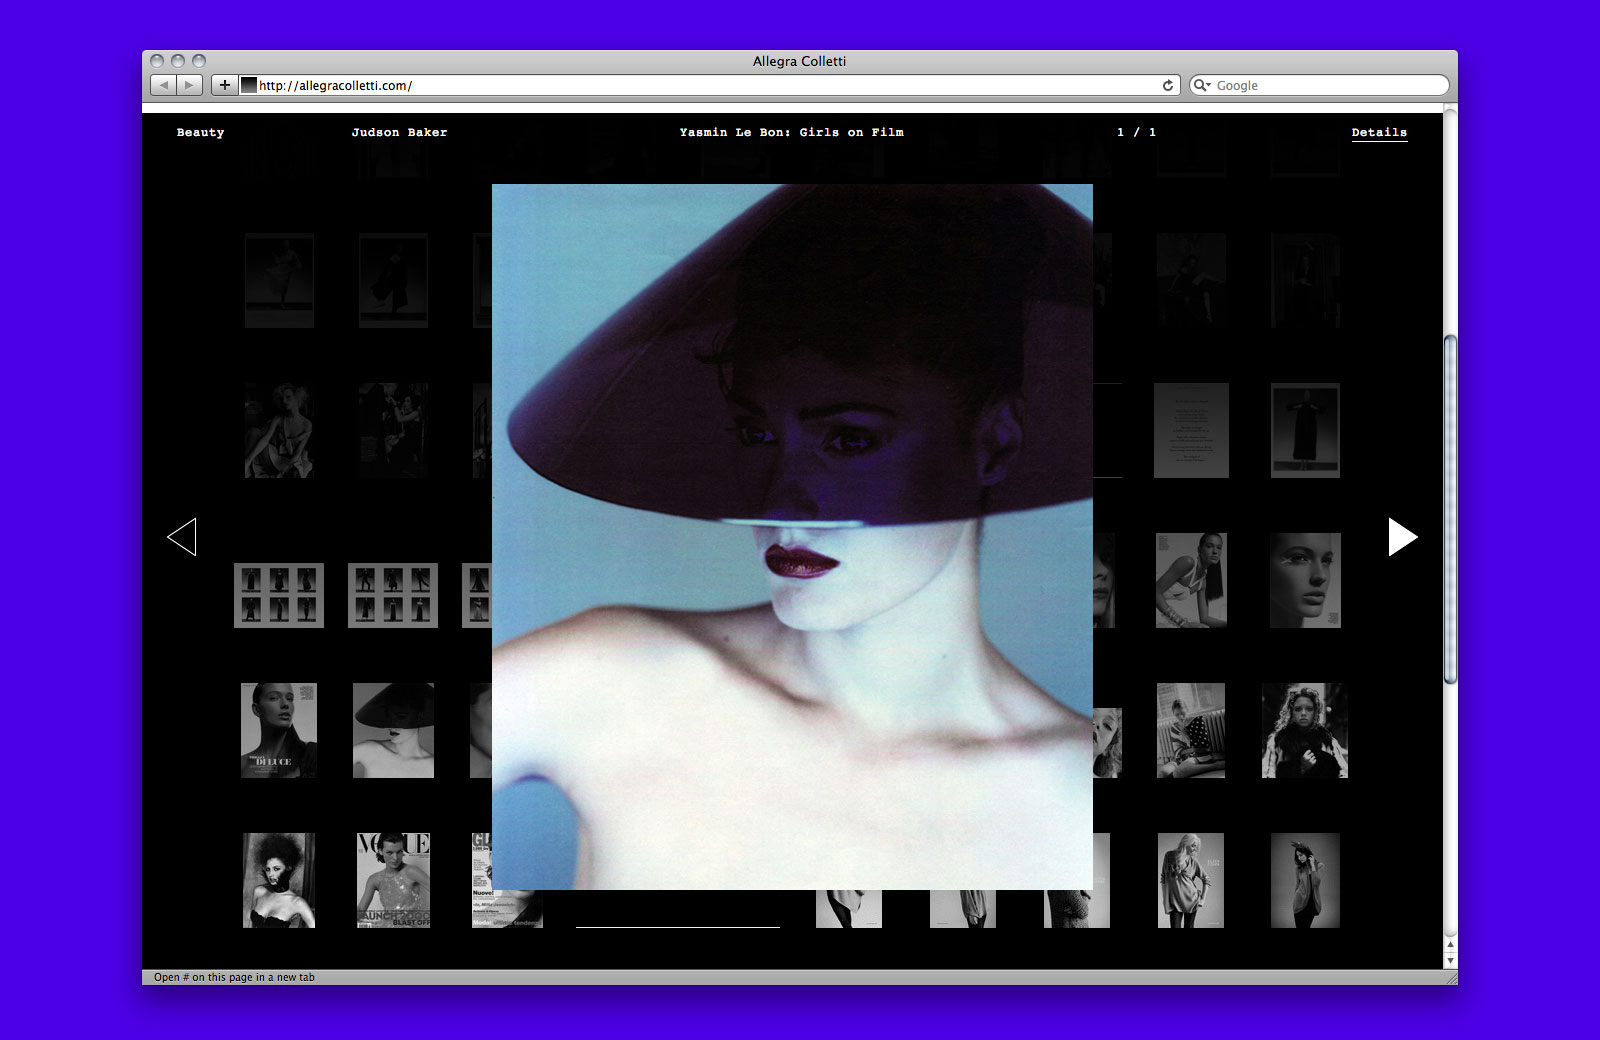Open the curly-haired model thumbnail at bottom left
This screenshot has width=1600, height=1040.
pos(279,880)
